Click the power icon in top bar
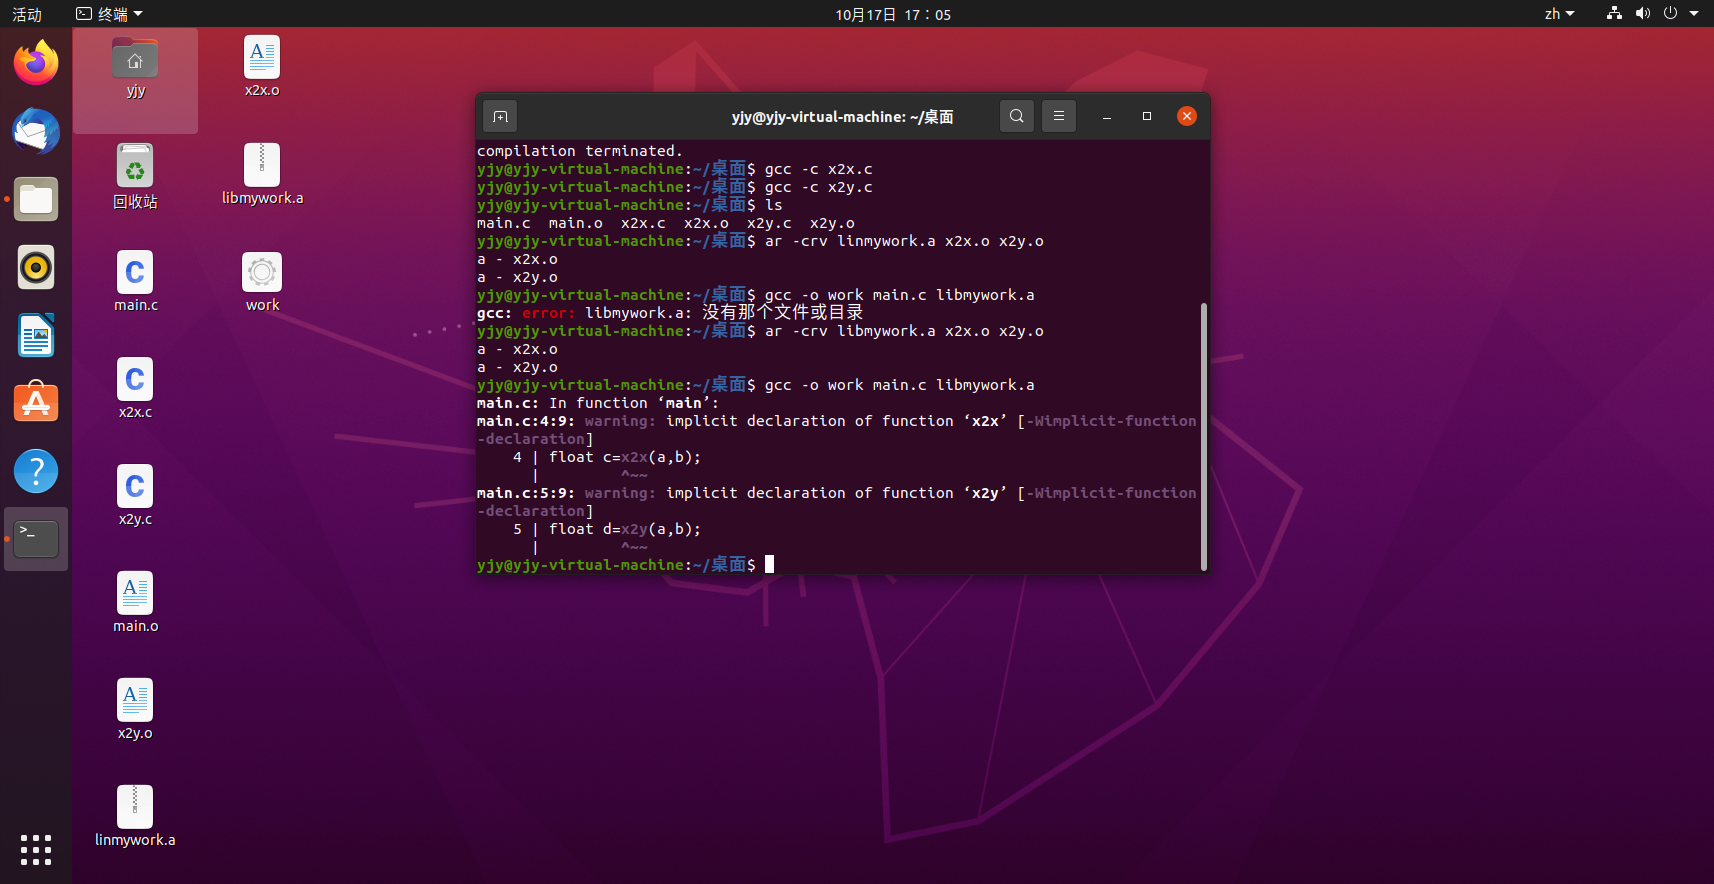1714x884 pixels. (1670, 13)
